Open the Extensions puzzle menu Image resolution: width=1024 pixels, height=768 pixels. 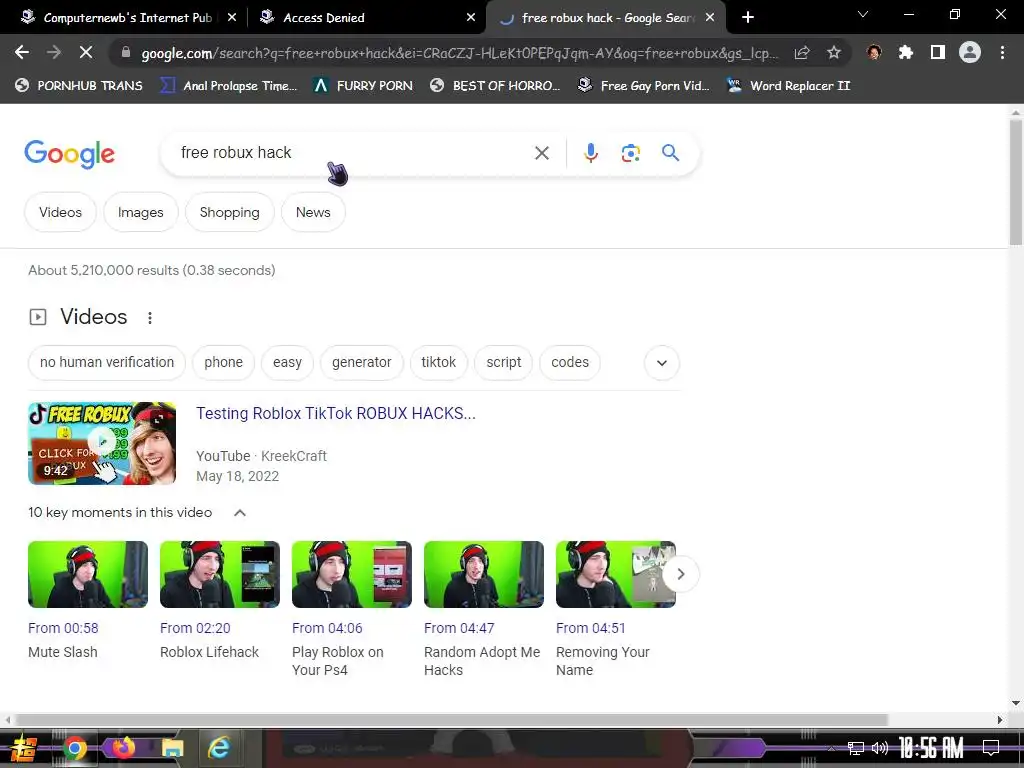coord(906,52)
